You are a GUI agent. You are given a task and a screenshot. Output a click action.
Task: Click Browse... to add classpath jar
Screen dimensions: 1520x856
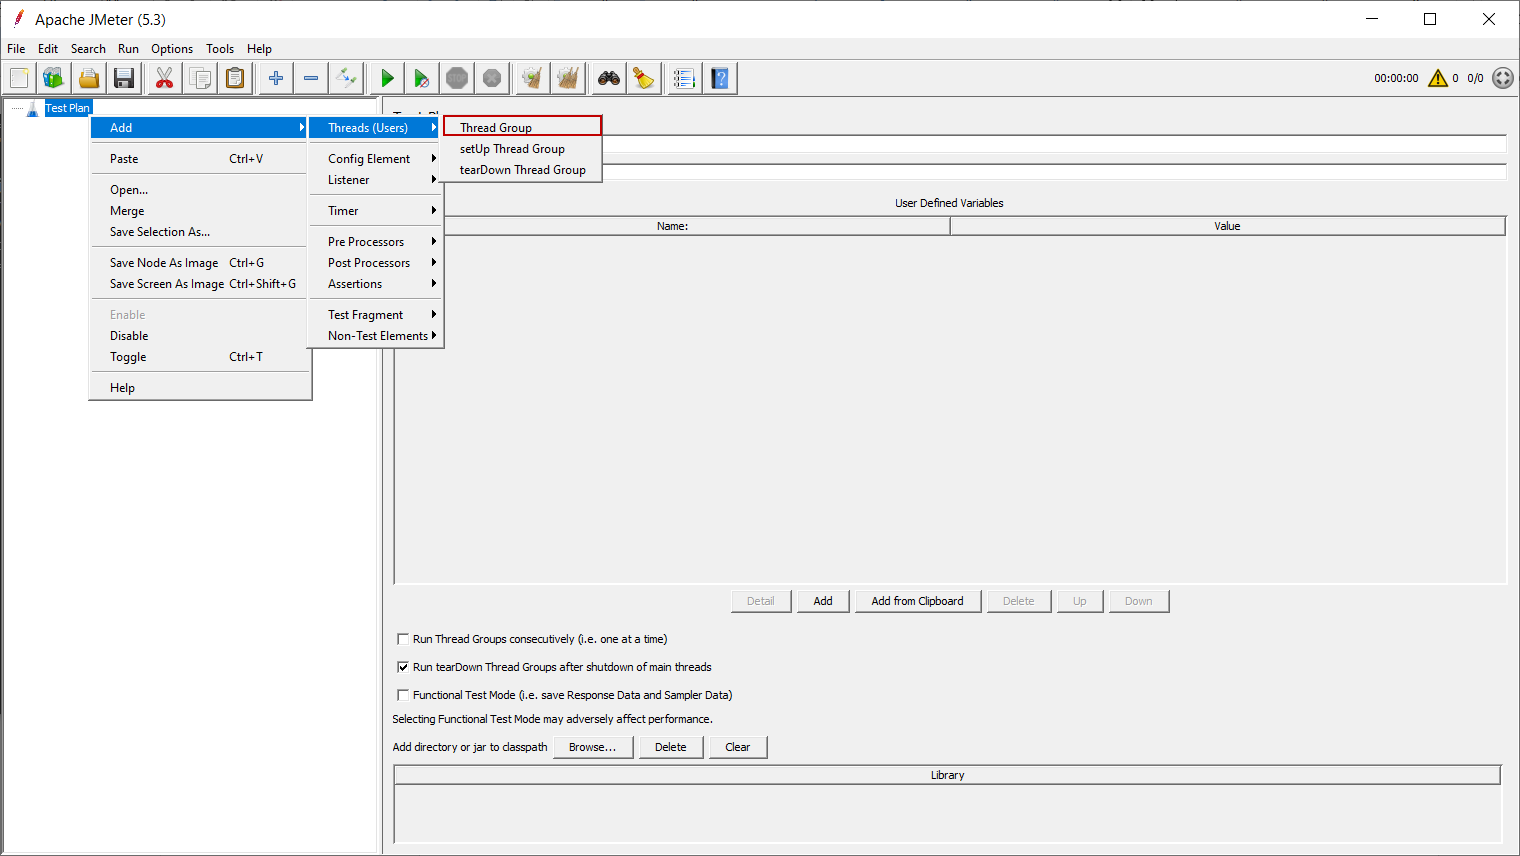click(593, 747)
